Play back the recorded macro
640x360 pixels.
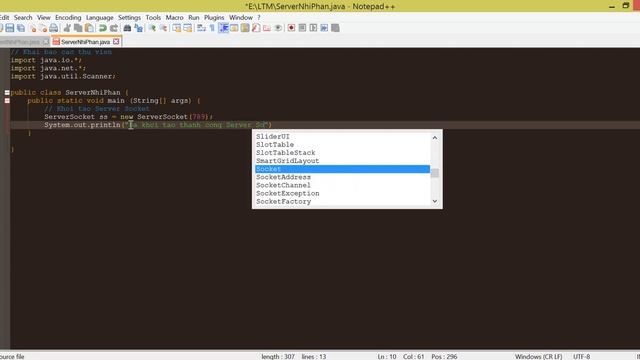tap(313, 28)
